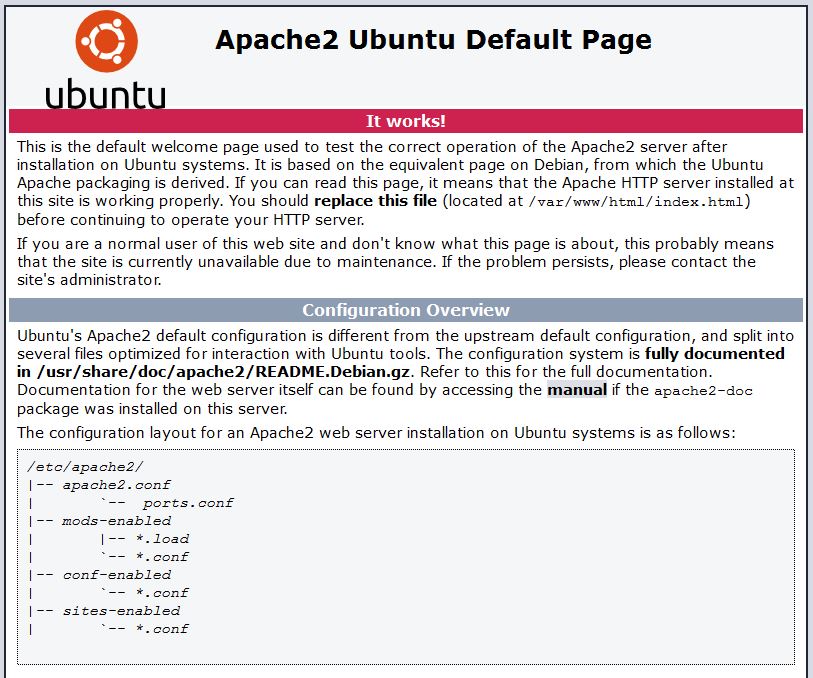Click the 'ports.conf' tree entry
The width and height of the screenshot is (813, 678).
pos(188,503)
